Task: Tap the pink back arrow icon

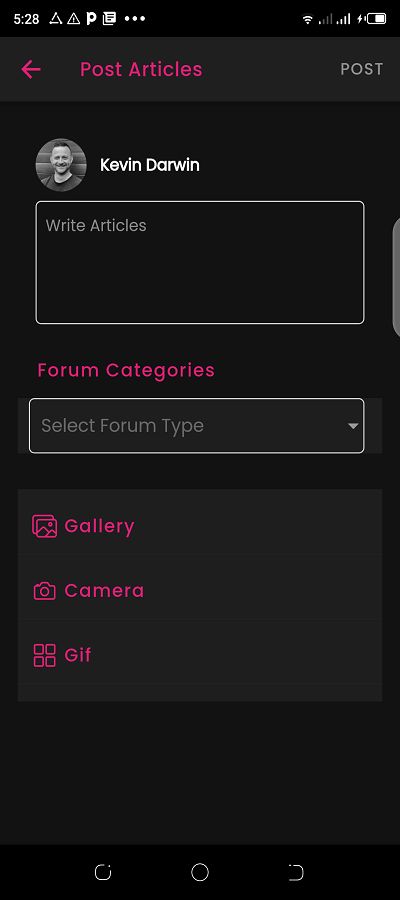Action: click(31, 69)
